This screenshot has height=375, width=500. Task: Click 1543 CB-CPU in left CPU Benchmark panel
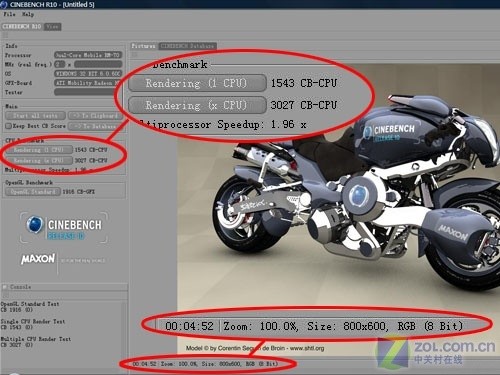coord(91,150)
